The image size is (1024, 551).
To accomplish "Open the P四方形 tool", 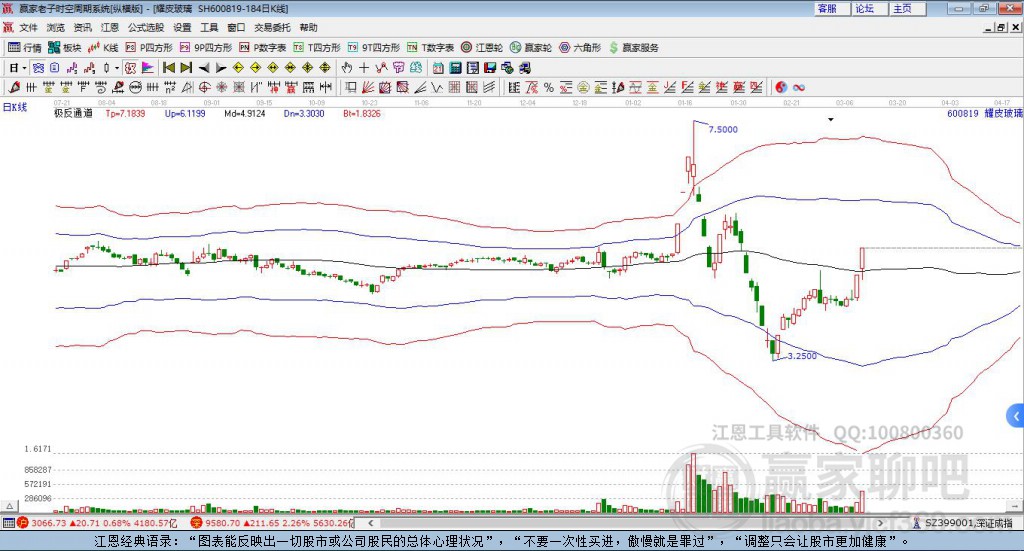I will pyautogui.click(x=149, y=48).
